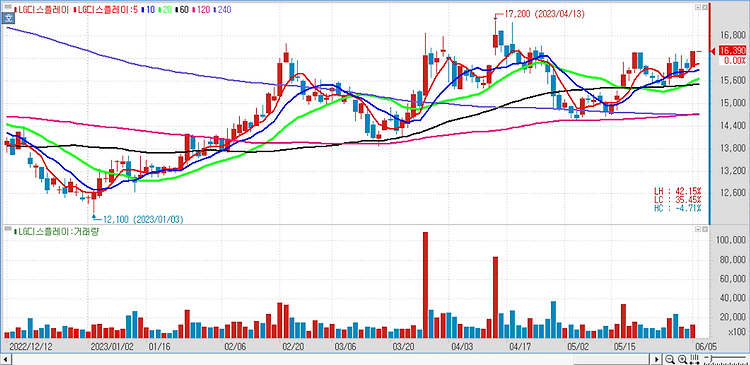
Task: Click the tallest red volume bar above 100,000
Action: click(425, 285)
